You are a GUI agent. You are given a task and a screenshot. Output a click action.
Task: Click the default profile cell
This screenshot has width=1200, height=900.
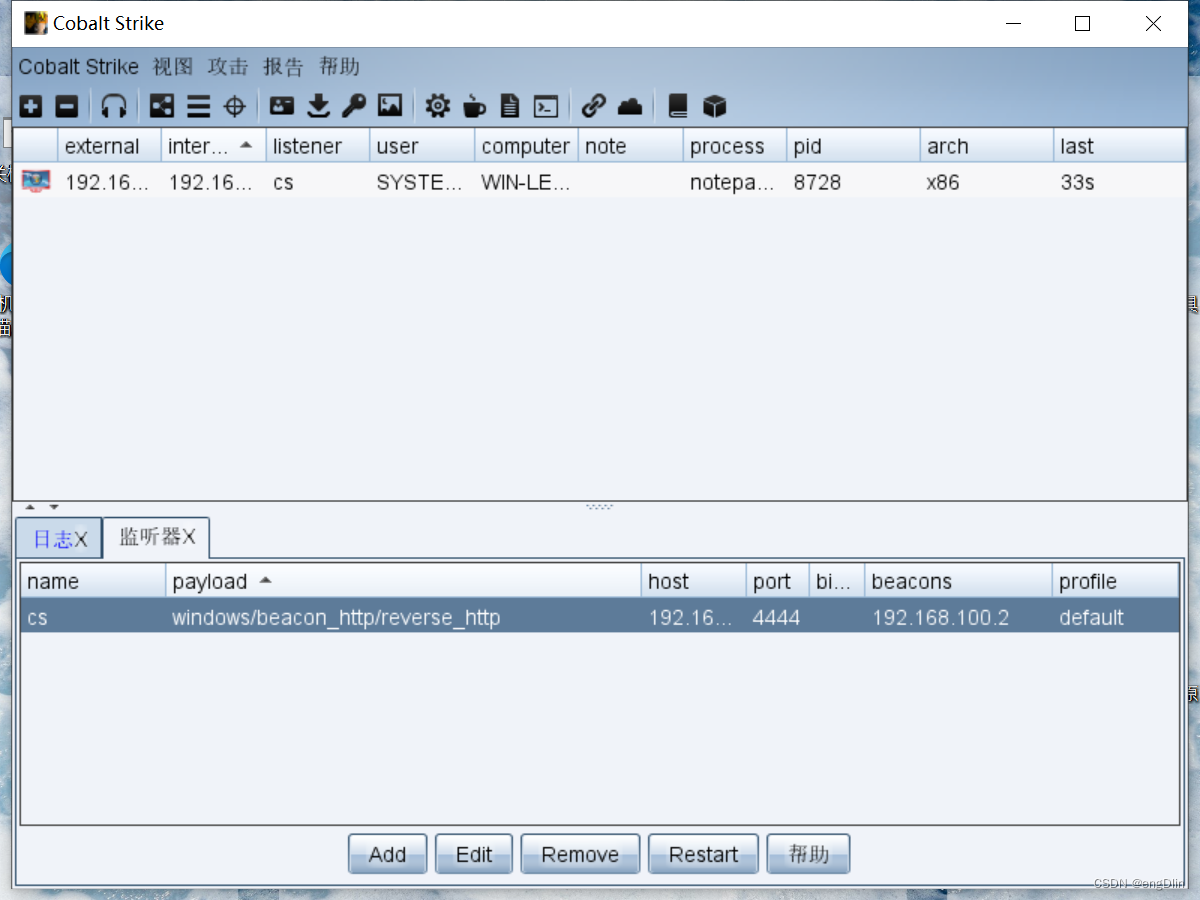[x=1116, y=617]
